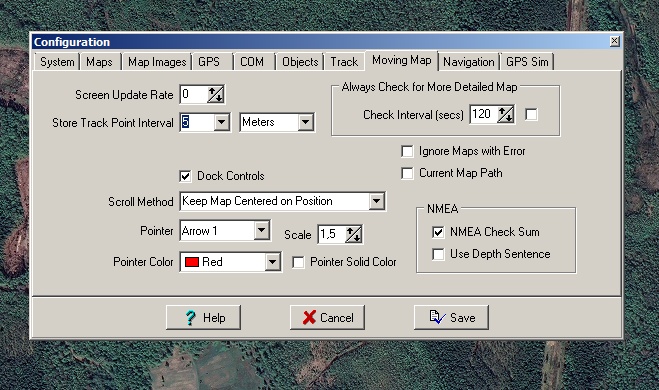Open the Map Images tab
This screenshot has width=659, height=390.
pyautogui.click(x=157, y=62)
